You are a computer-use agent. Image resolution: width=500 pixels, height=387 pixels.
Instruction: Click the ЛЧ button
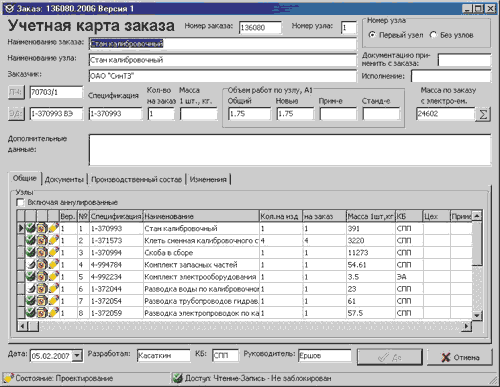pyautogui.click(x=16, y=92)
